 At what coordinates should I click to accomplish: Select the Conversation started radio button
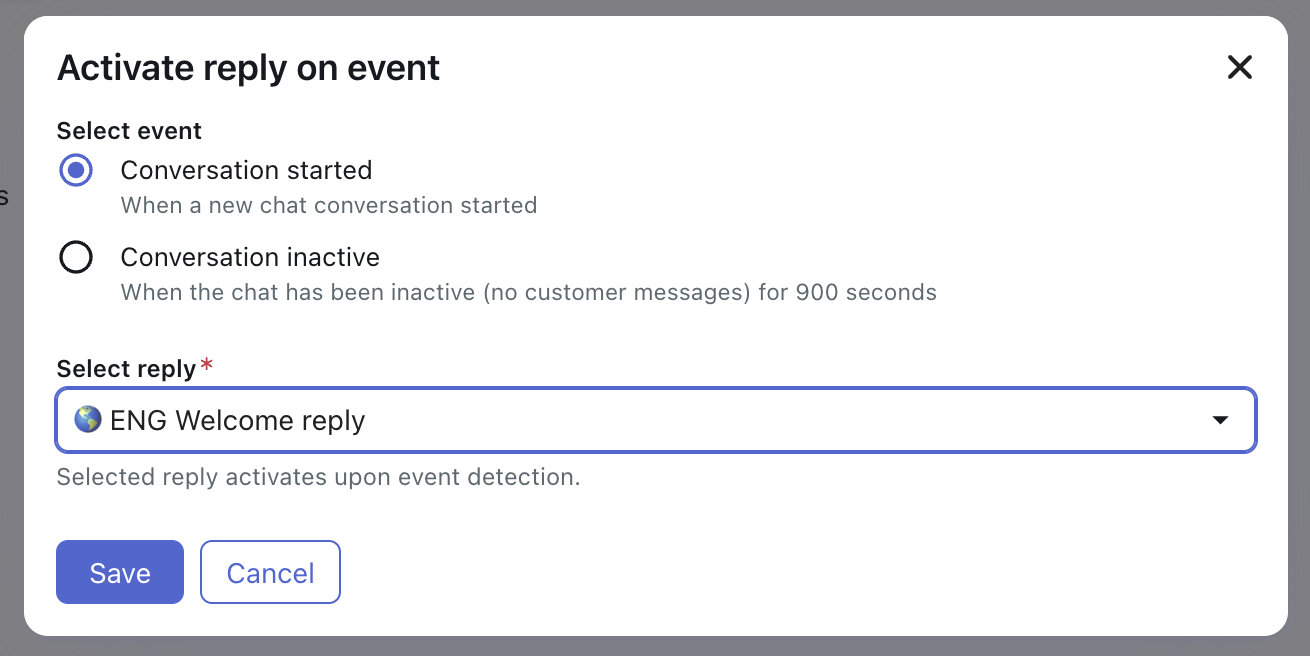pos(76,170)
